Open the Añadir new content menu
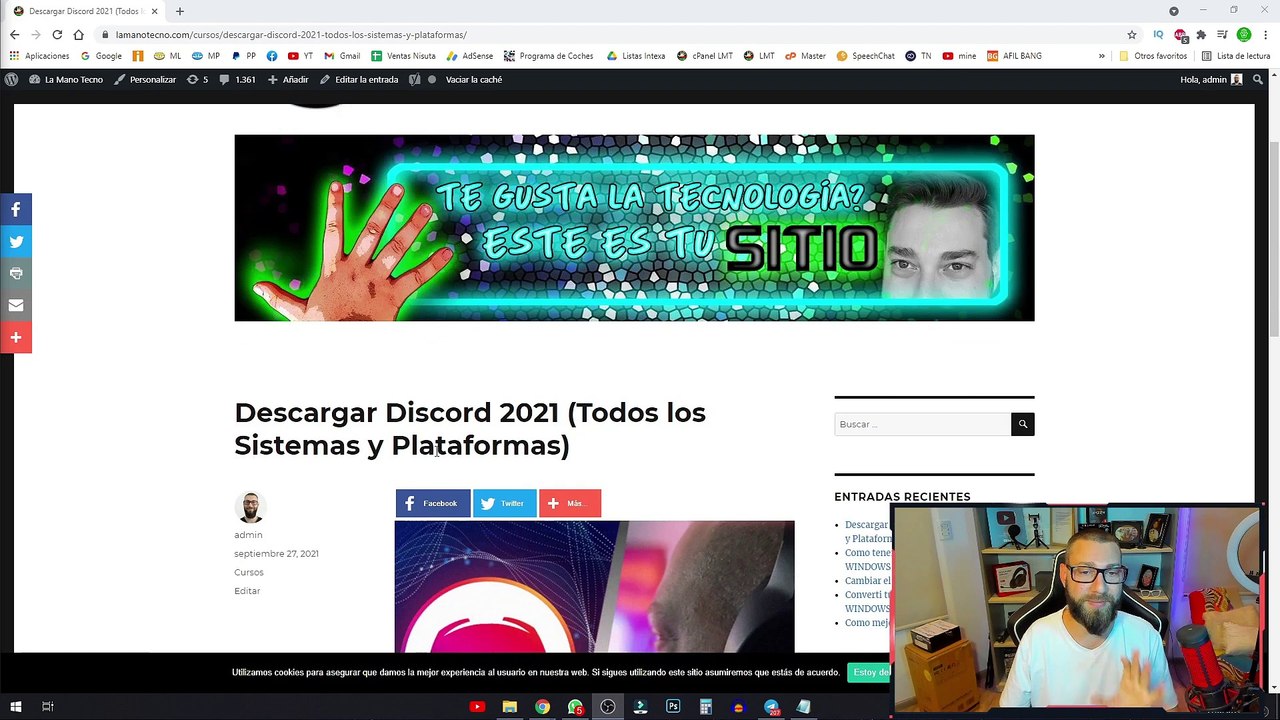This screenshot has height=720, width=1280. pos(288,80)
